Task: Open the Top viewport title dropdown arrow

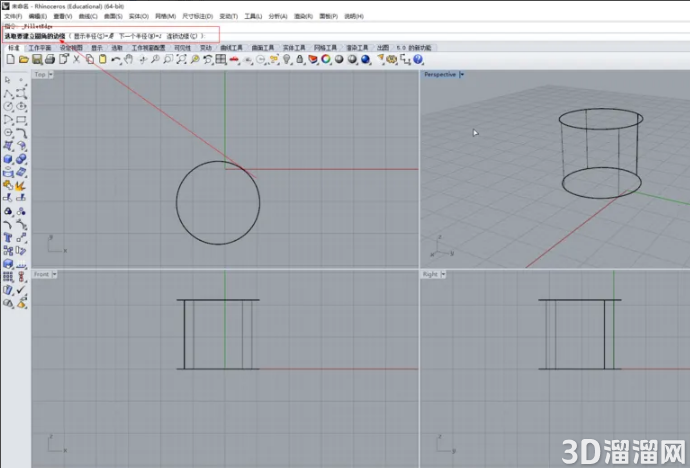Action: (51, 74)
